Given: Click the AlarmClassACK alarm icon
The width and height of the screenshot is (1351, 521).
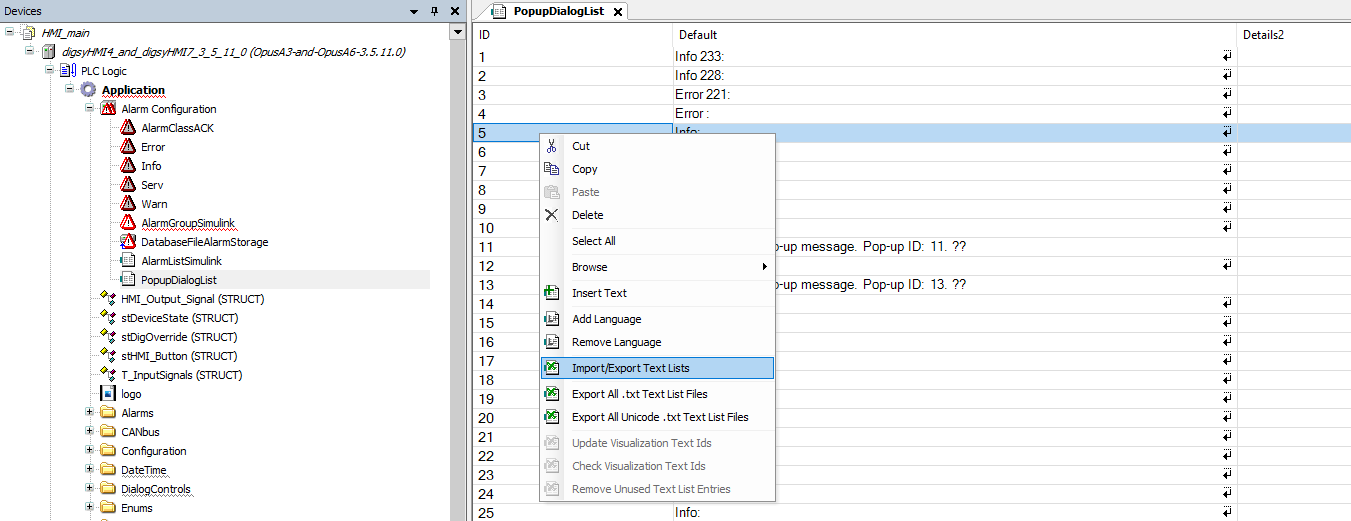Looking at the screenshot, I should pos(127,128).
